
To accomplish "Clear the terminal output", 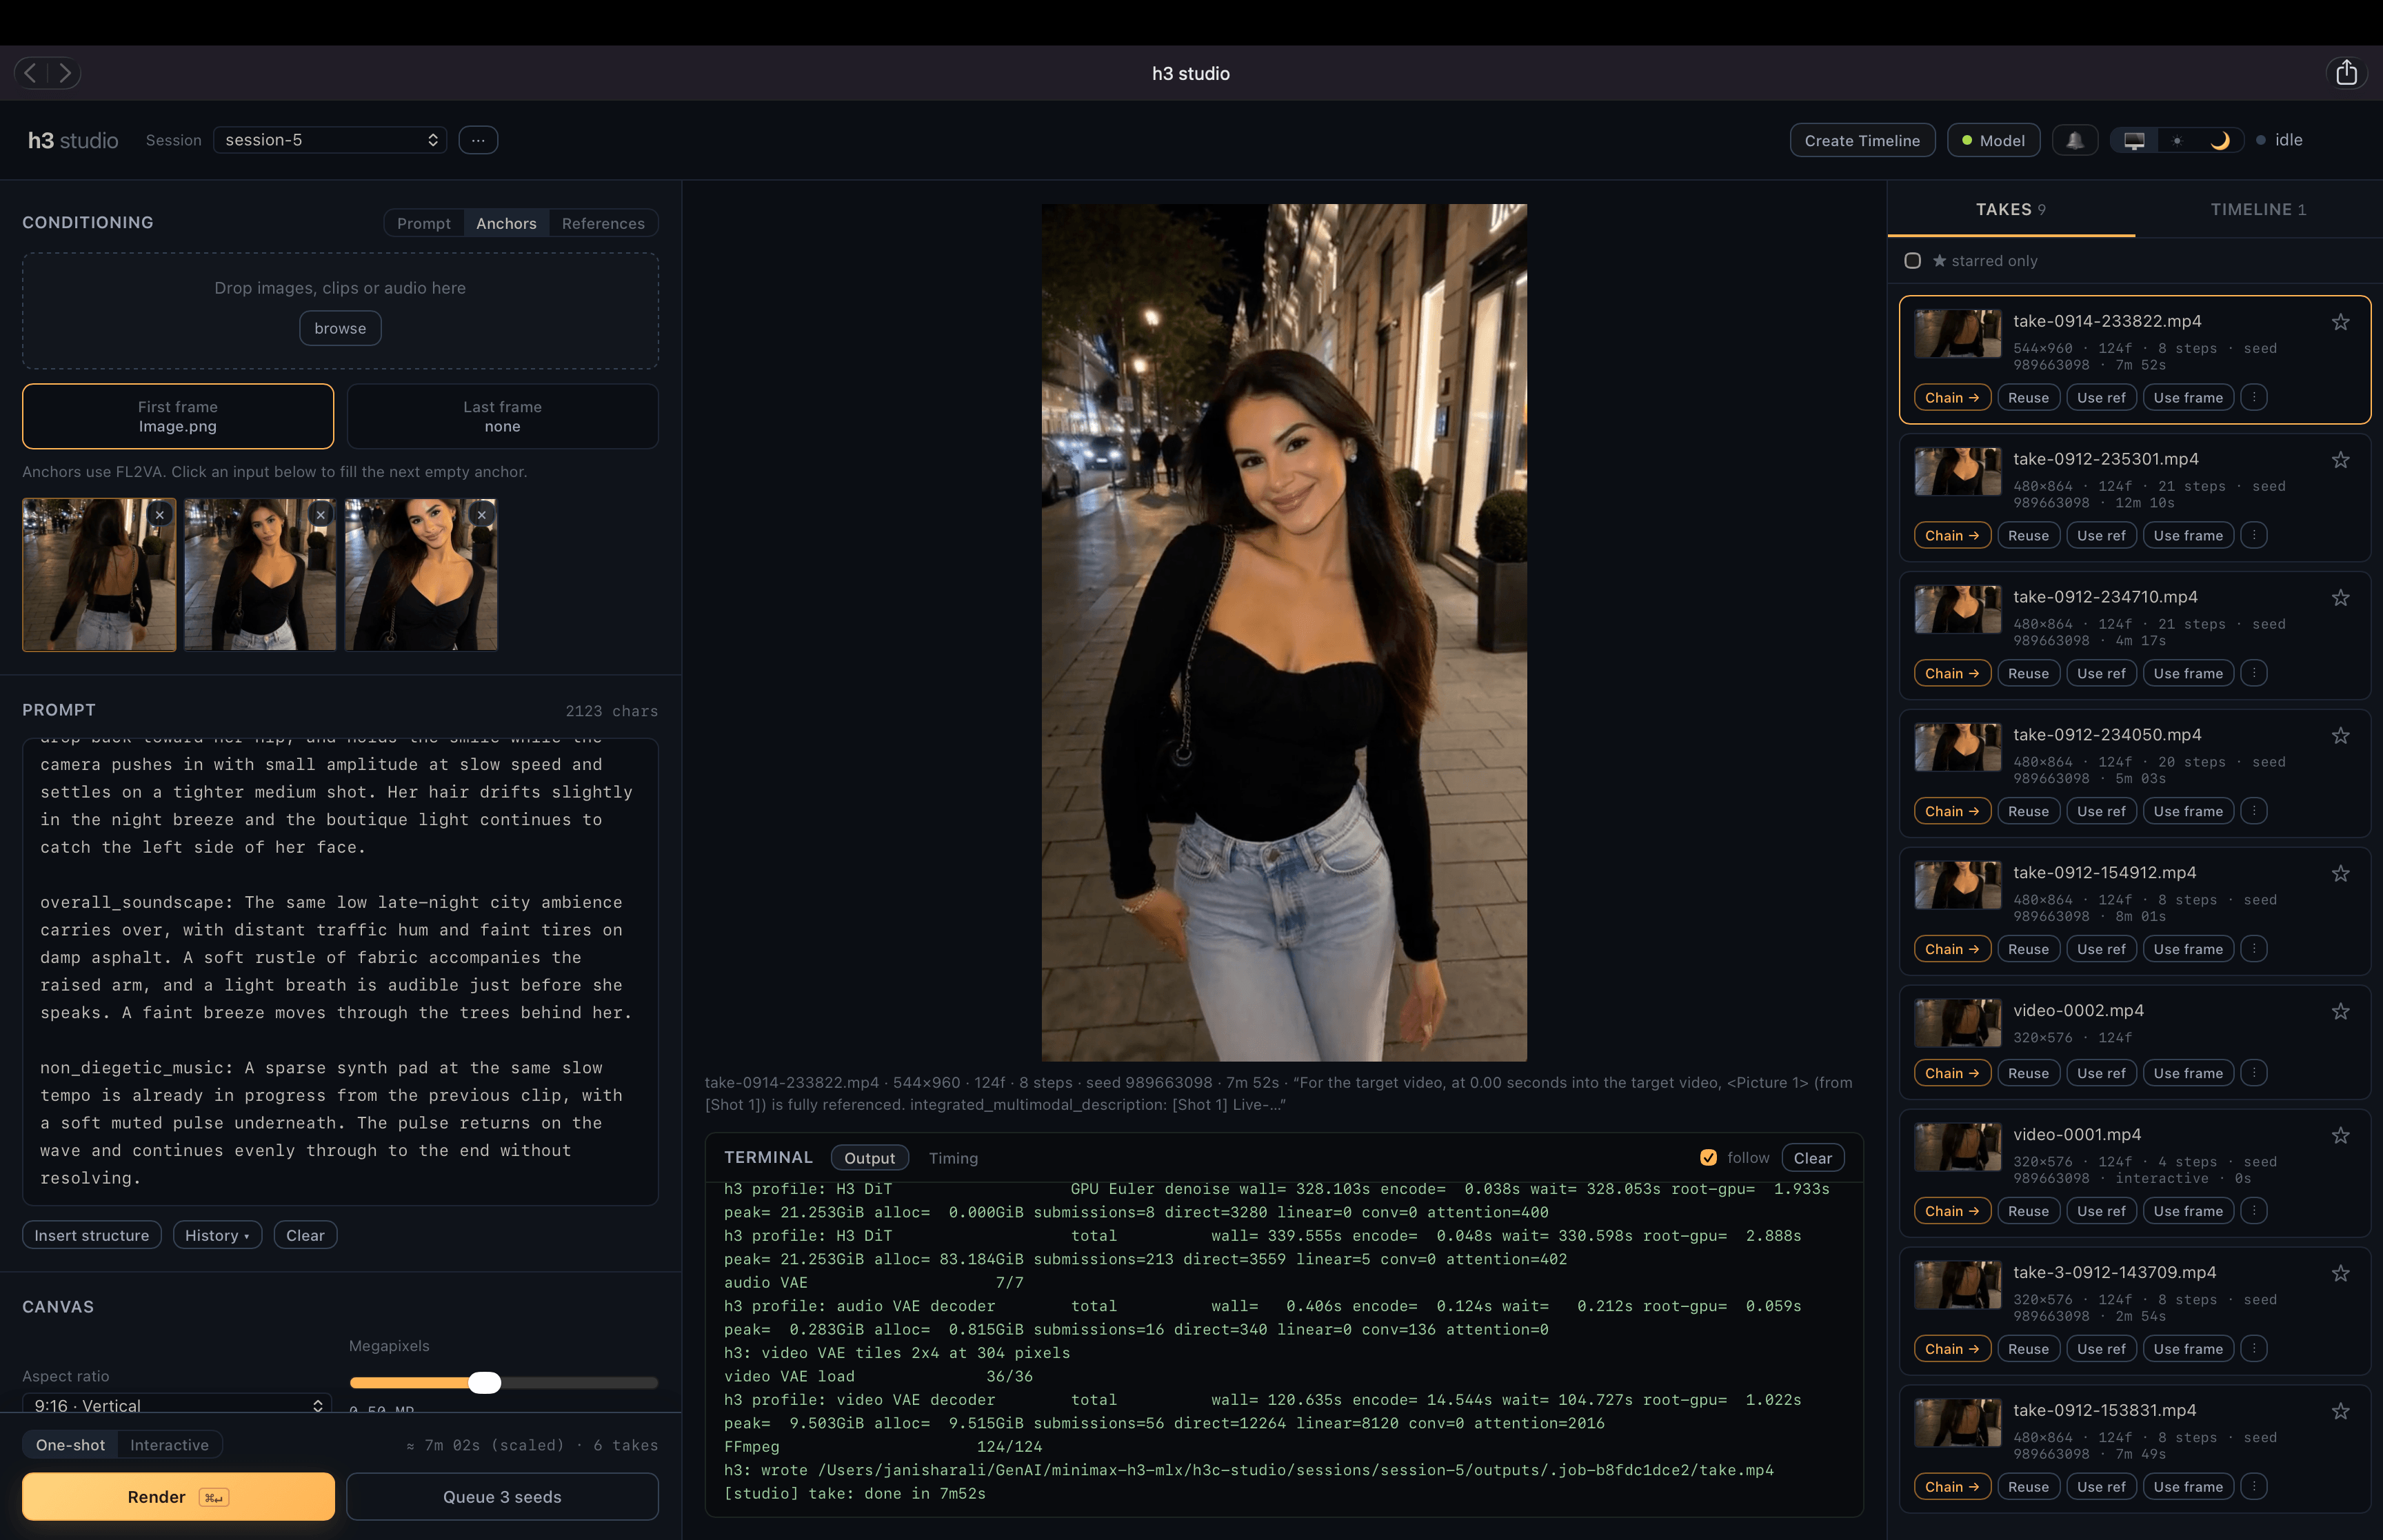I will [1812, 1158].
